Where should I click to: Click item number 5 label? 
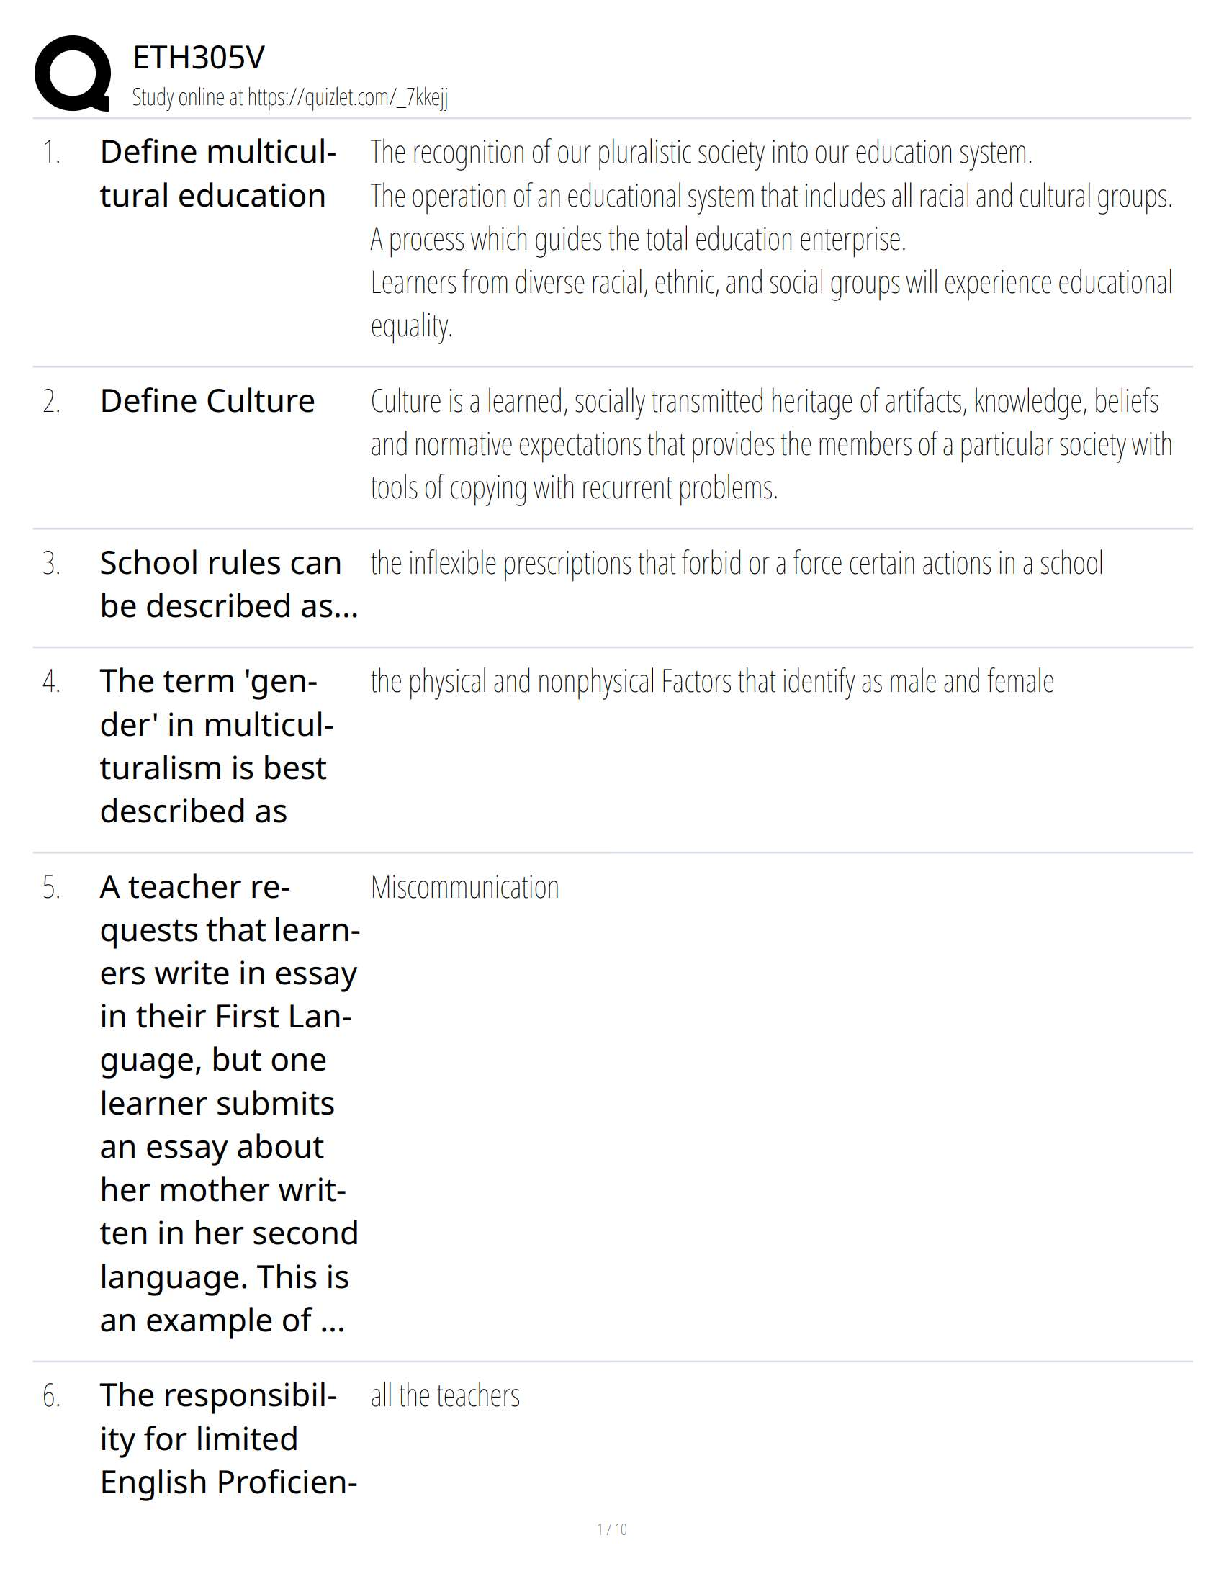(51, 888)
